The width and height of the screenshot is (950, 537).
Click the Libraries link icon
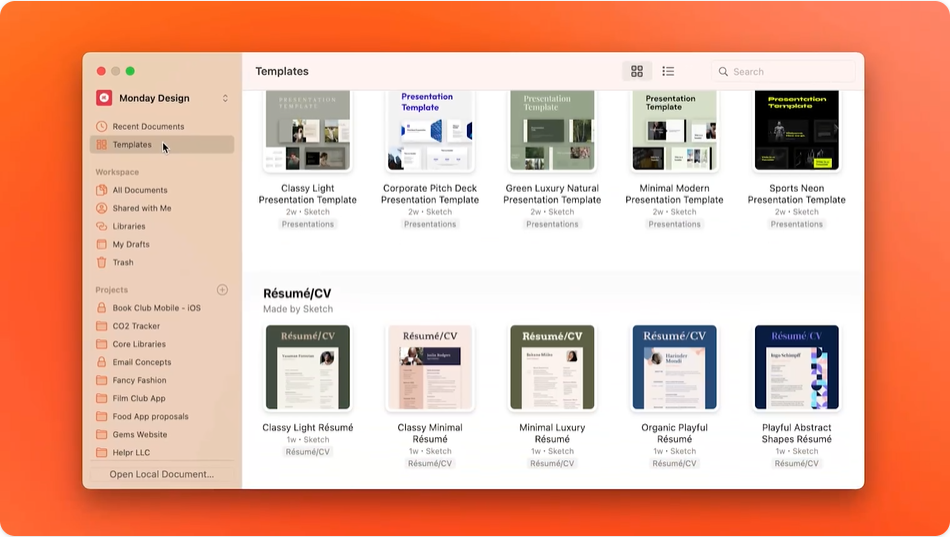[101, 227]
